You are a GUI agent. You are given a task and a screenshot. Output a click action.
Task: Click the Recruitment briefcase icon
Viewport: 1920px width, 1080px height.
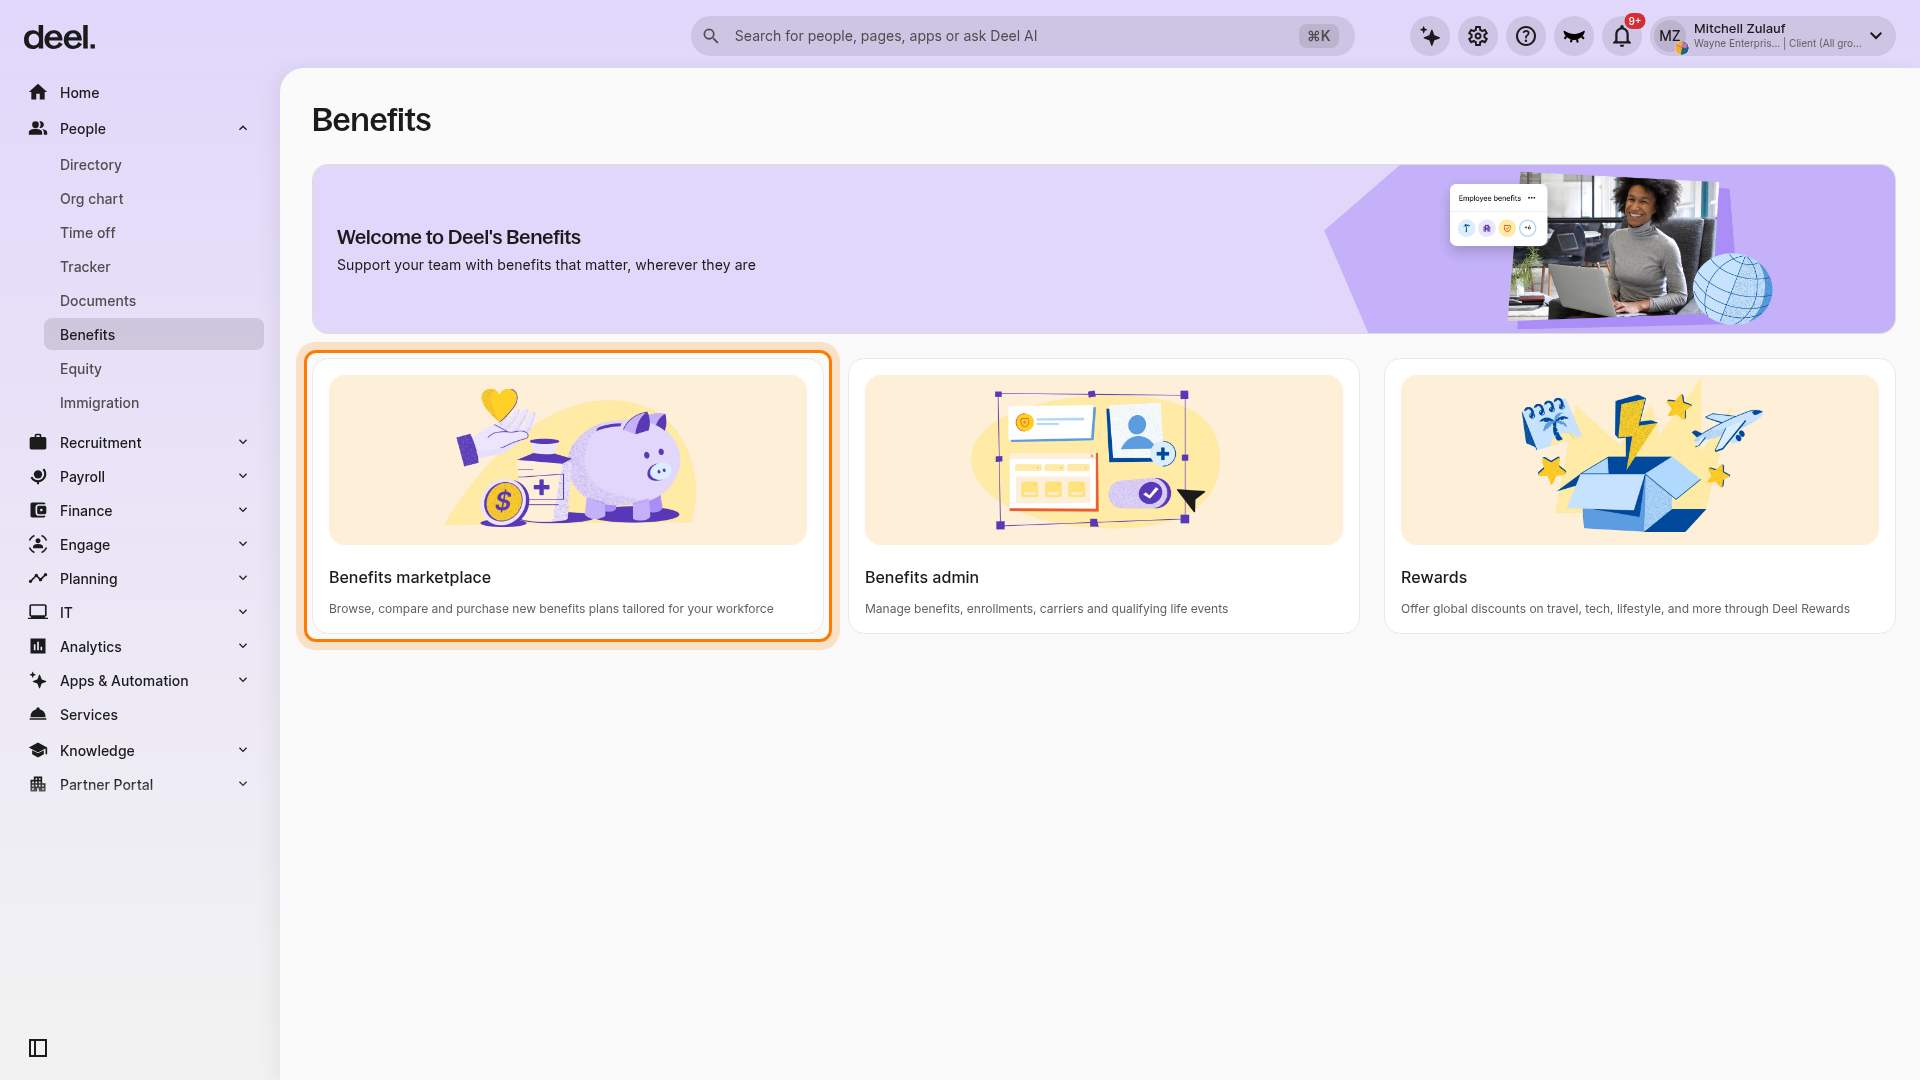[38, 442]
